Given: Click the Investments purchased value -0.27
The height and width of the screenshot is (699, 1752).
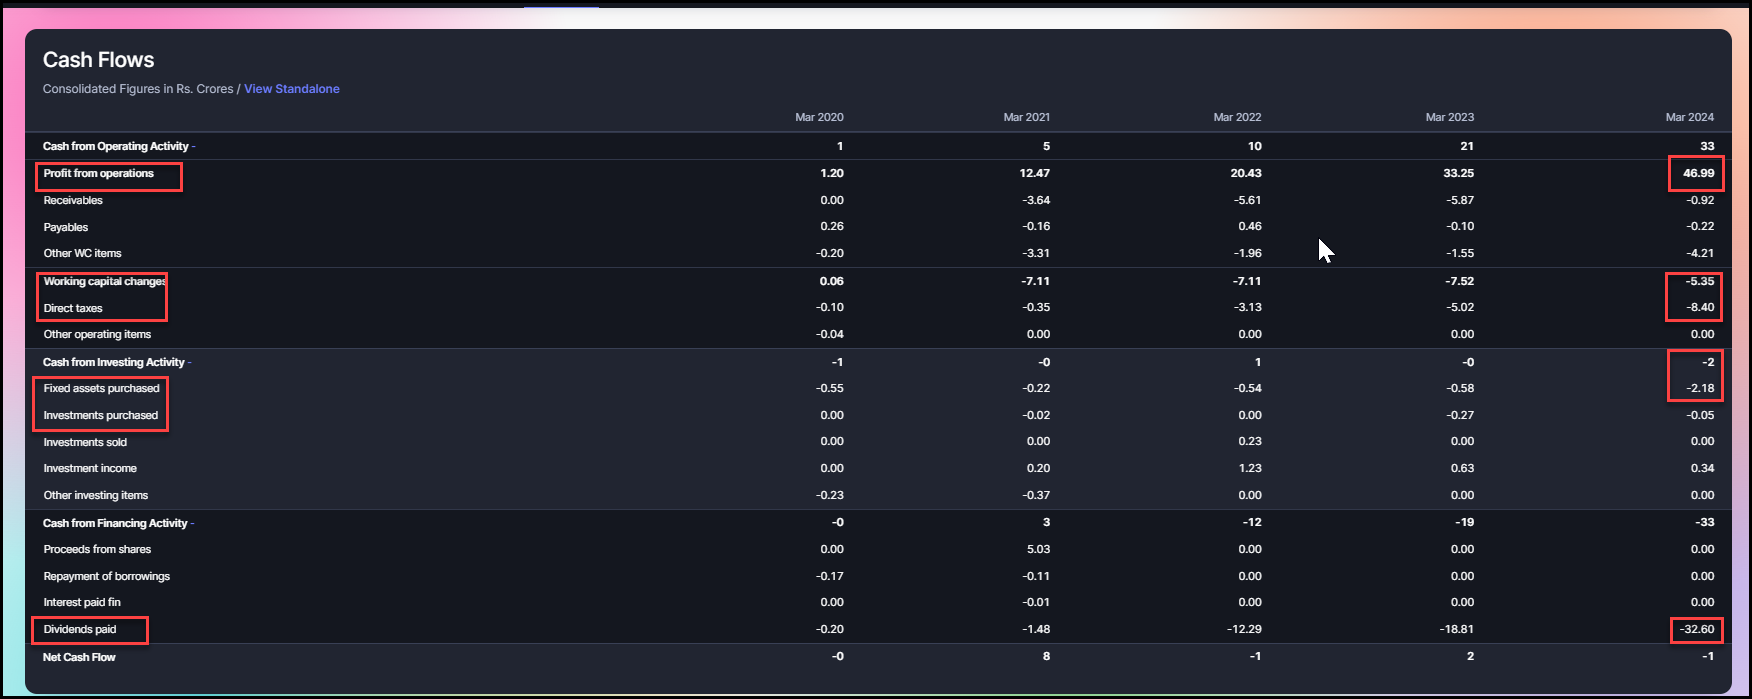Looking at the screenshot, I should point(1460,415).
